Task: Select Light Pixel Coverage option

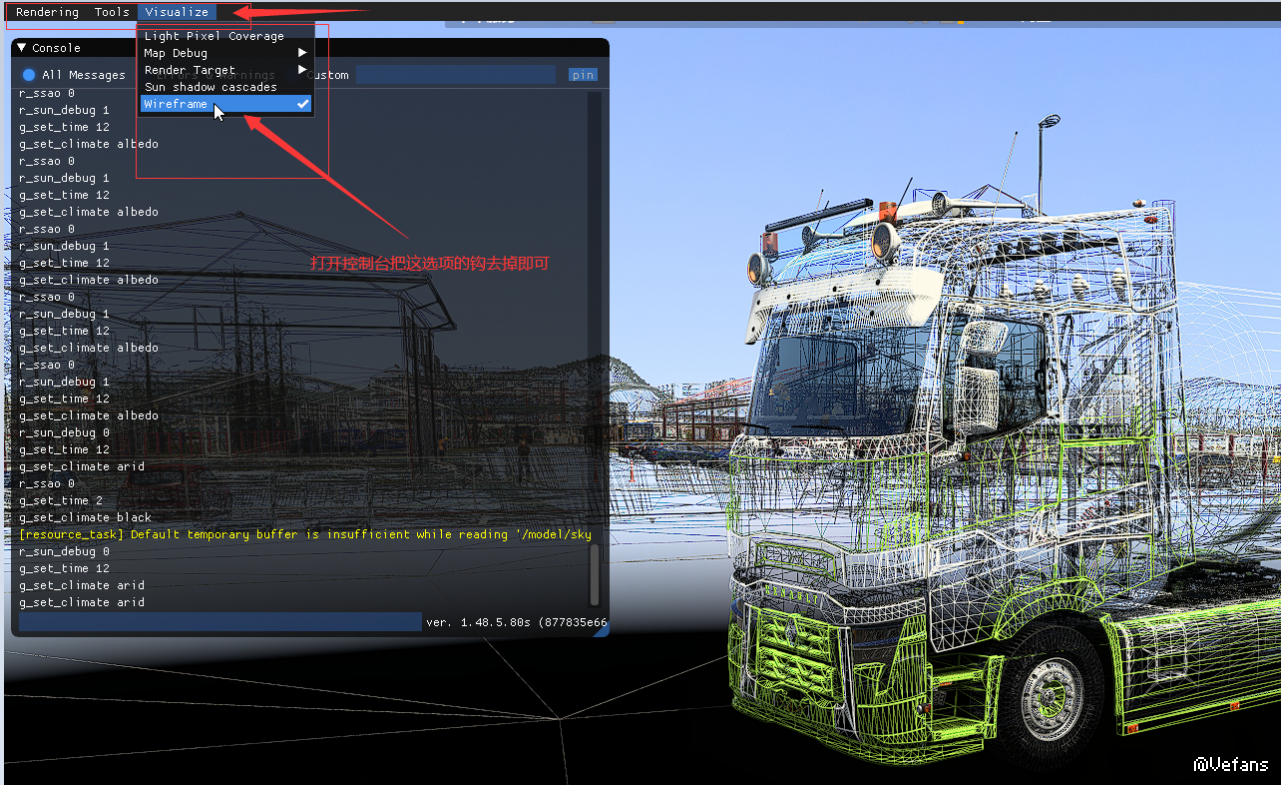Action: (214, 36)
